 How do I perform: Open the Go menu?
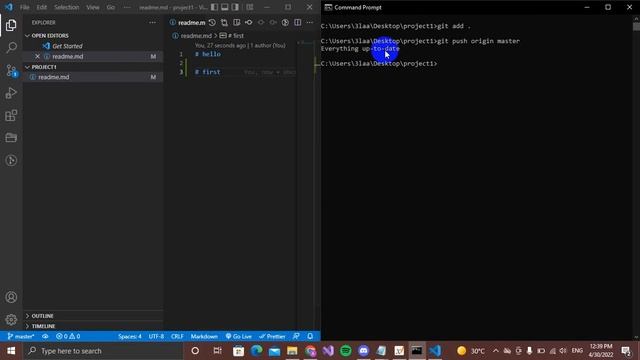coord(111,7)
